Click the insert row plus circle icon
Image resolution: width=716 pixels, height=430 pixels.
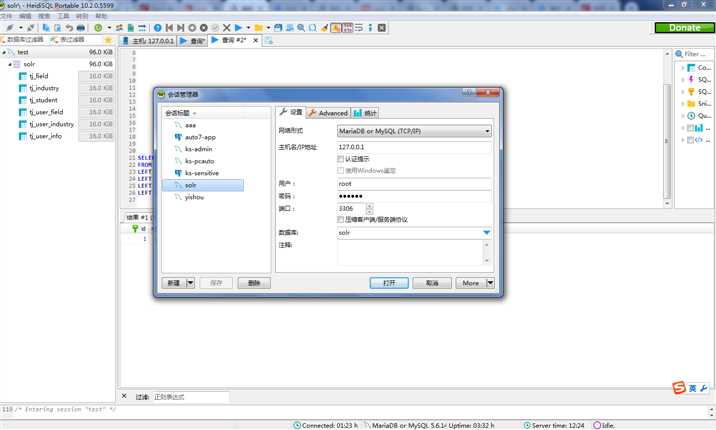[x=192, y=28]
